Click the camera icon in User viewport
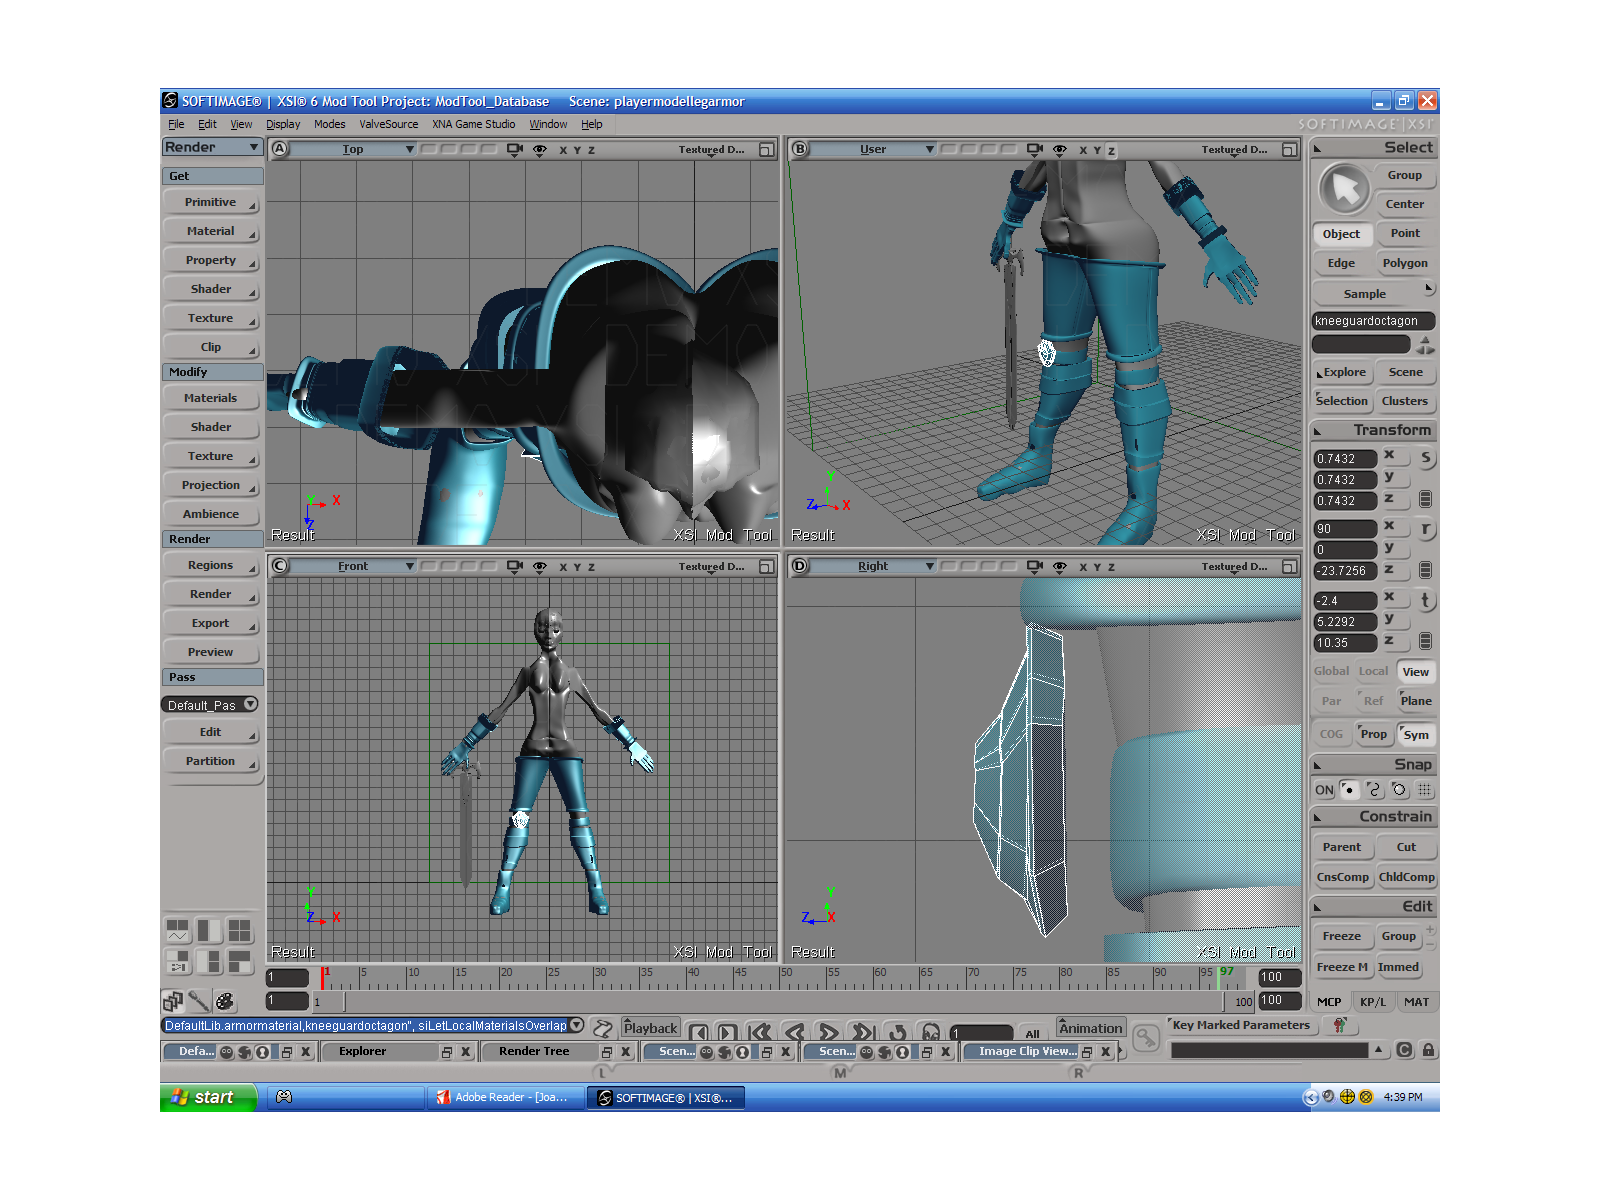The image size is (1600, 1200). tap(1035, 149)
